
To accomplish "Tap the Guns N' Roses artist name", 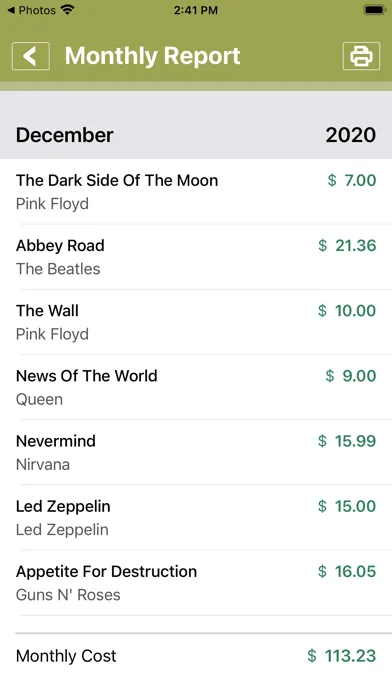I will [x=68, y=595].
